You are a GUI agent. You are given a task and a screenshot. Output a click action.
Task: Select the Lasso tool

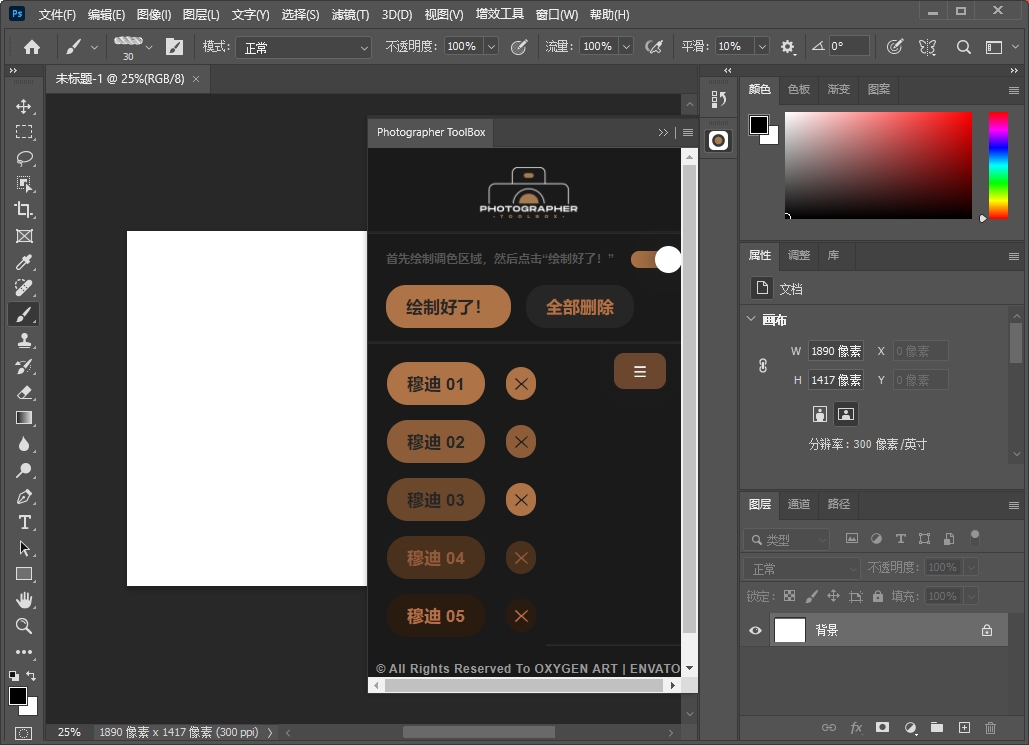point(24,158)
